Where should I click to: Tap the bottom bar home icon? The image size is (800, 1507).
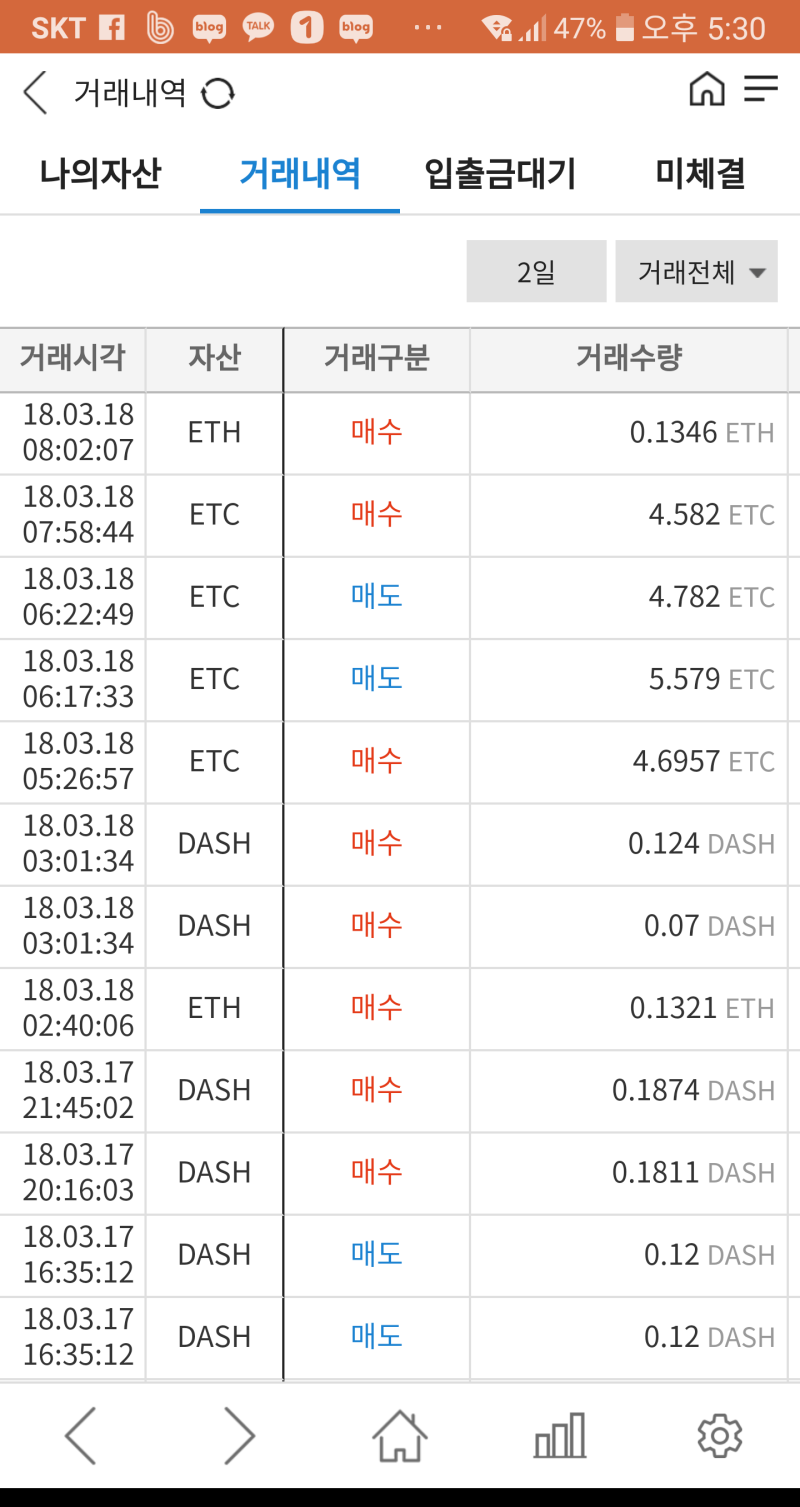399,1435
